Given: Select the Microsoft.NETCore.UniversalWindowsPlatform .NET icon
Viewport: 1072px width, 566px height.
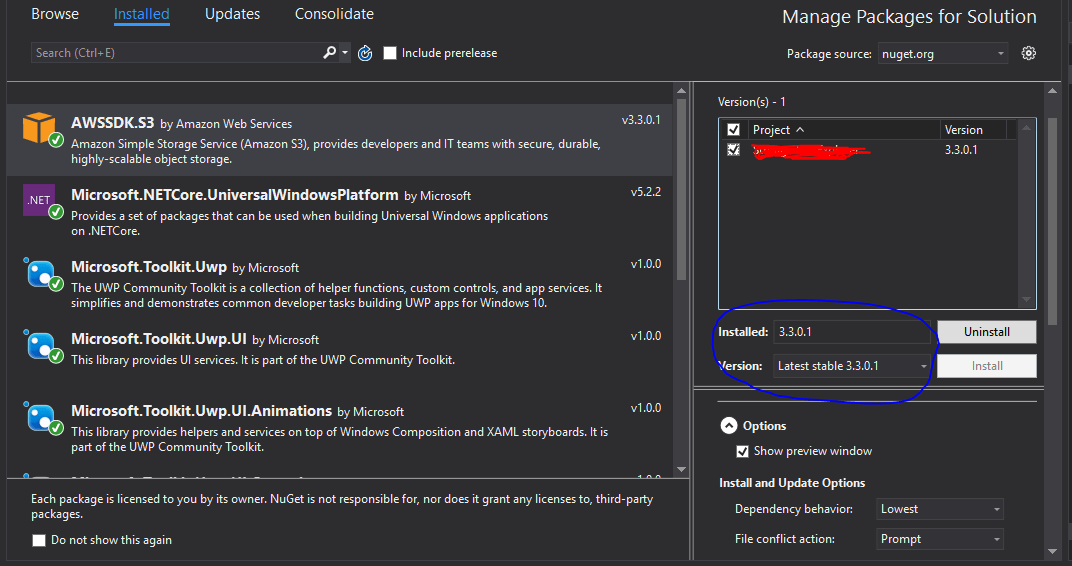Looking at the screenshot, I should 39,200.
